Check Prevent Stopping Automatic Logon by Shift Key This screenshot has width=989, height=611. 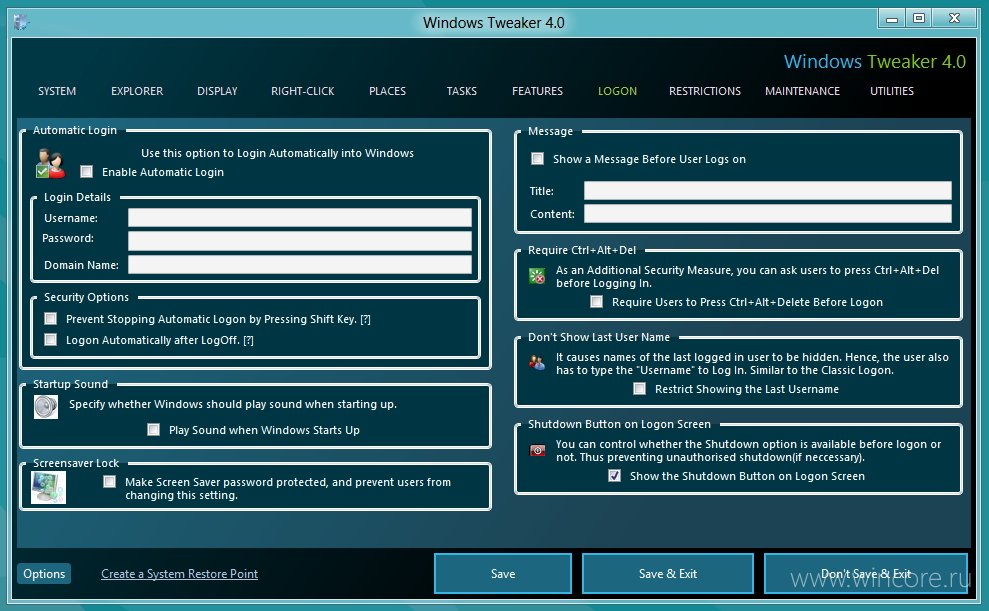coord(50,318)
